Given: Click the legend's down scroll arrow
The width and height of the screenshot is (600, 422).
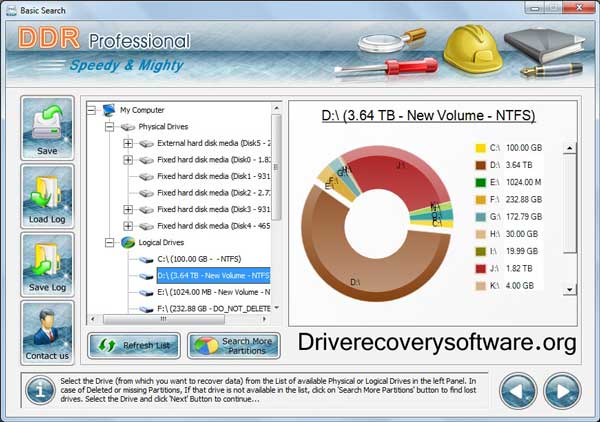Looking at the screenshot, I should tap(570, 290).
